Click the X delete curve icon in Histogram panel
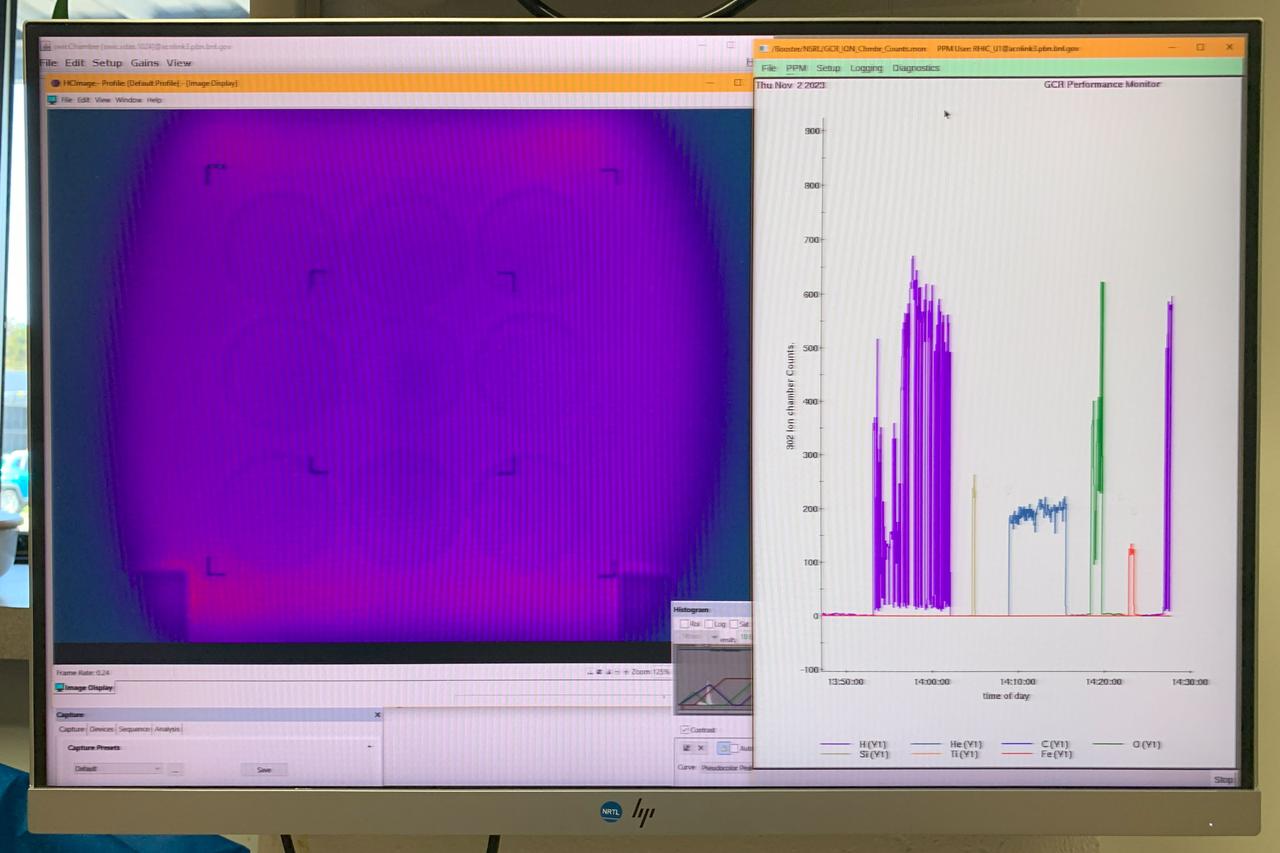This screenshot has height=853, width=1280. click(701, 747)
